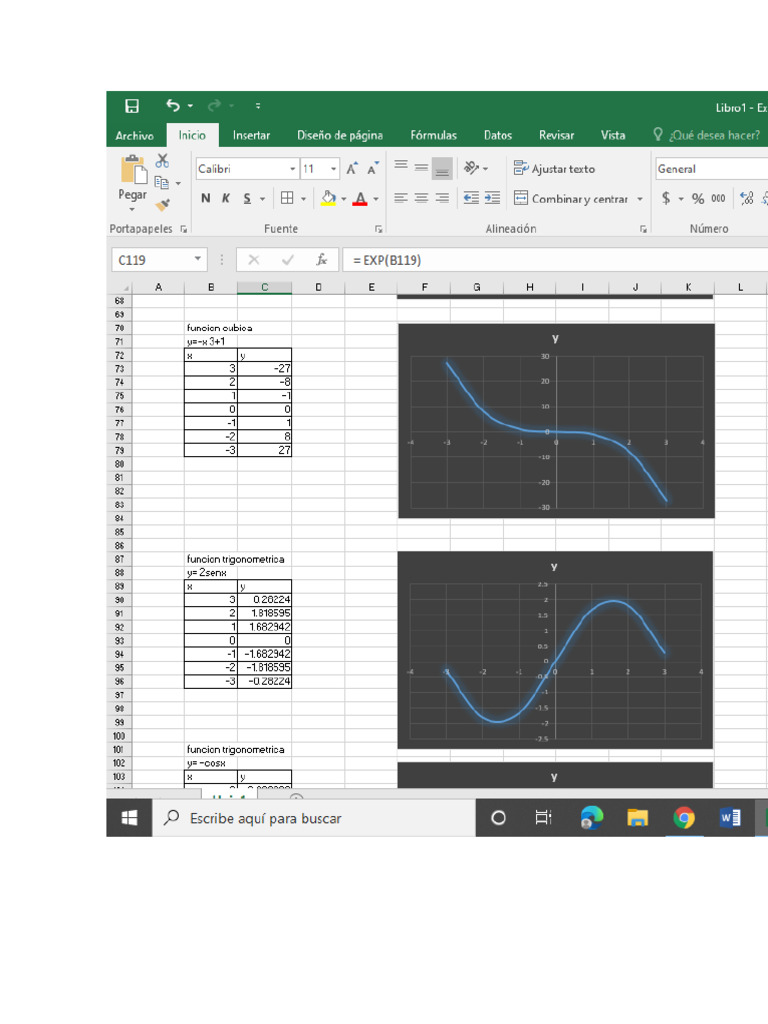
Task: Align cell text to the left
Action: [401, 198]
